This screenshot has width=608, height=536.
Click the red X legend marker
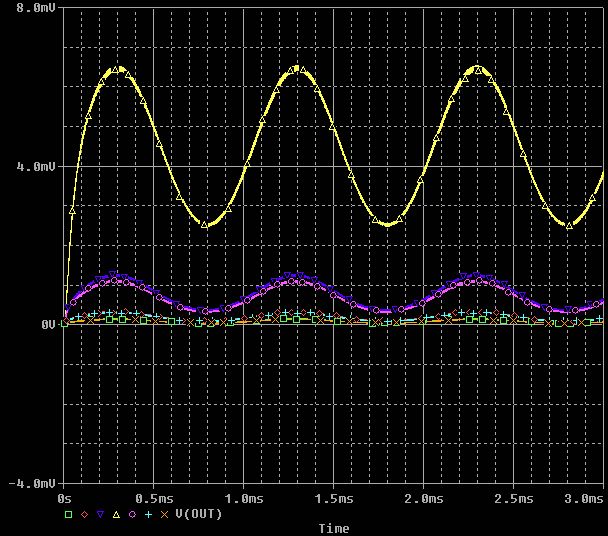click(x=164, y=514)
